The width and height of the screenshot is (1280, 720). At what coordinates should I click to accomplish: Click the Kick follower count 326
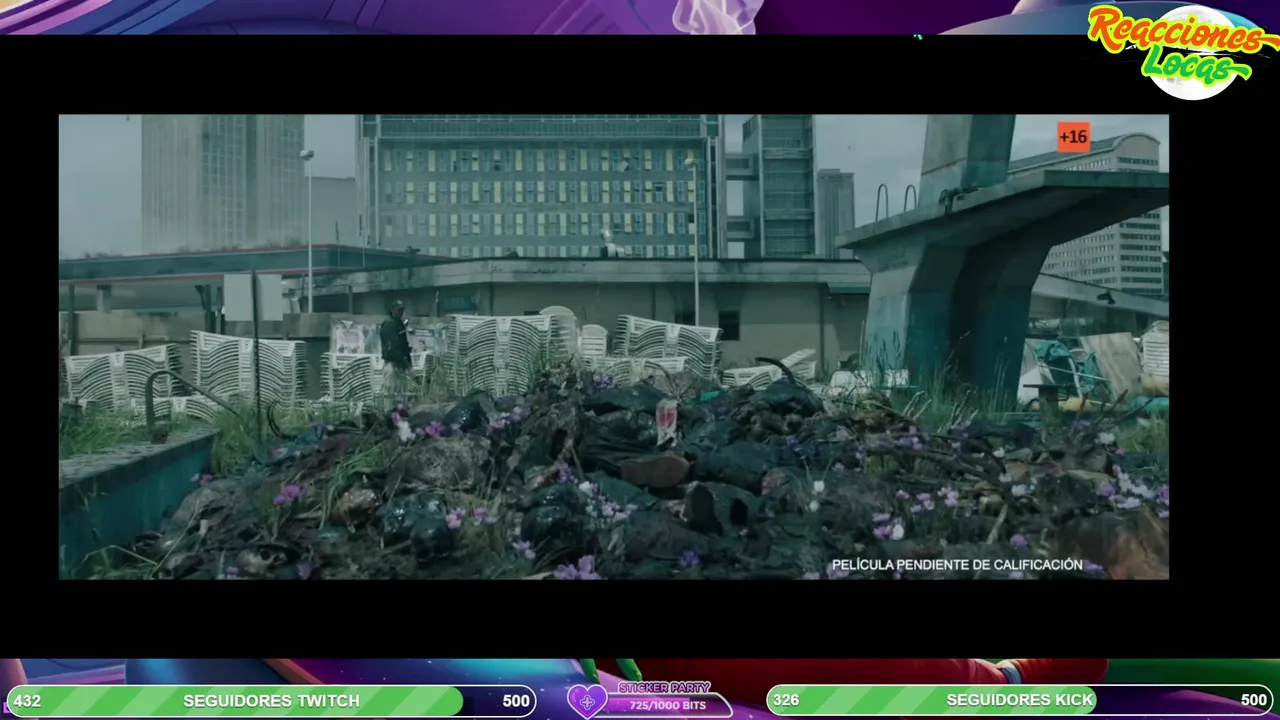coord(786,700)
